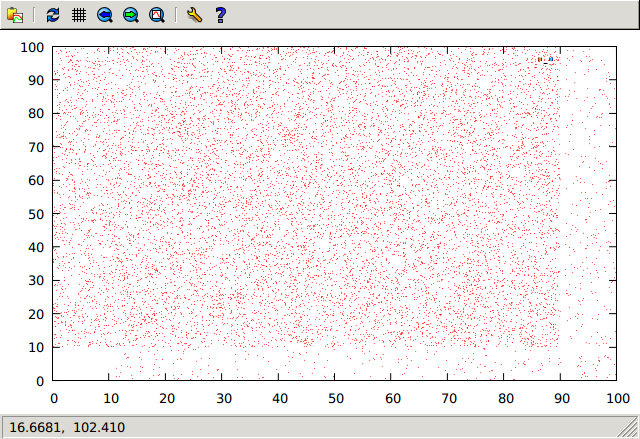640x439 pixels.
Task: Click y-axis label 50
Action: coord(36,214)
